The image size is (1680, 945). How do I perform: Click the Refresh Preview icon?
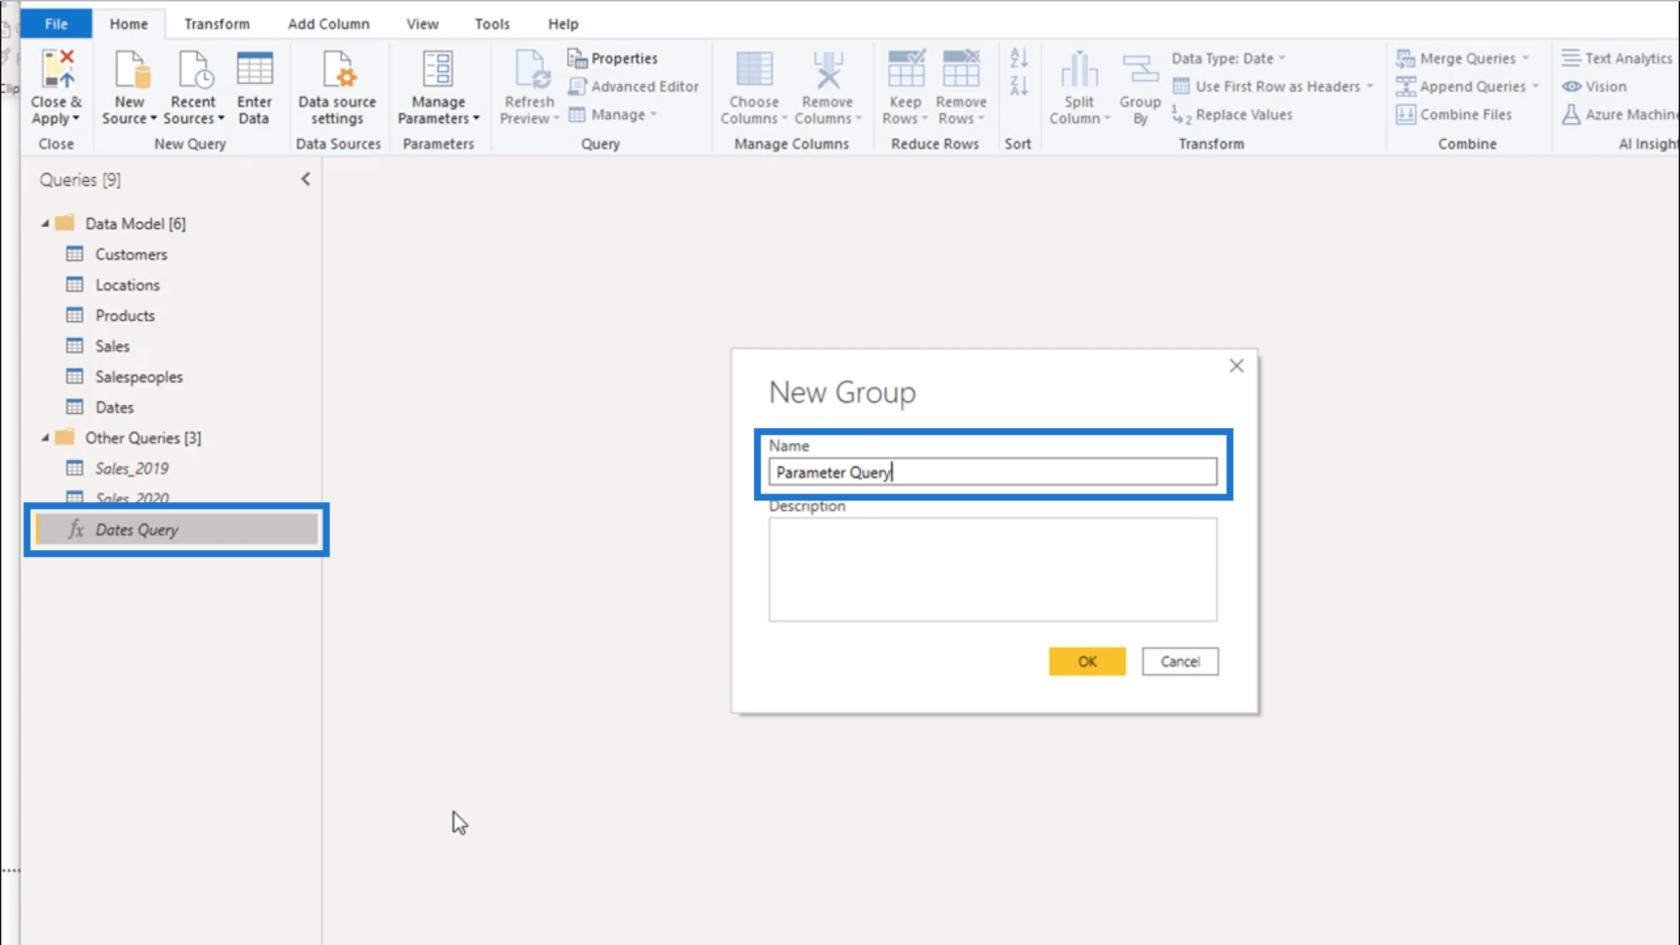pyautogui.click(x=529, y=71)
